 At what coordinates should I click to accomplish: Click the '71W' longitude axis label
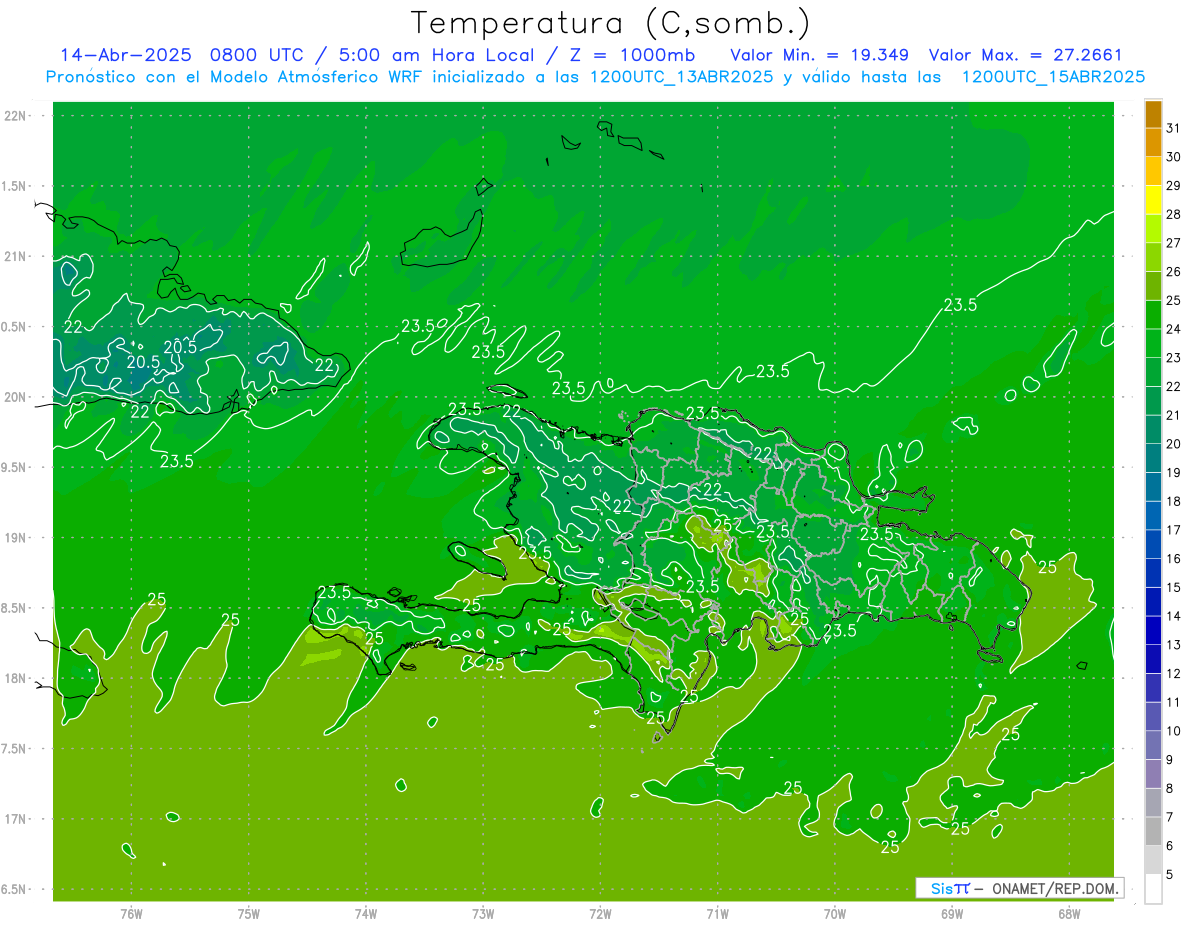(x=717, y=913)
